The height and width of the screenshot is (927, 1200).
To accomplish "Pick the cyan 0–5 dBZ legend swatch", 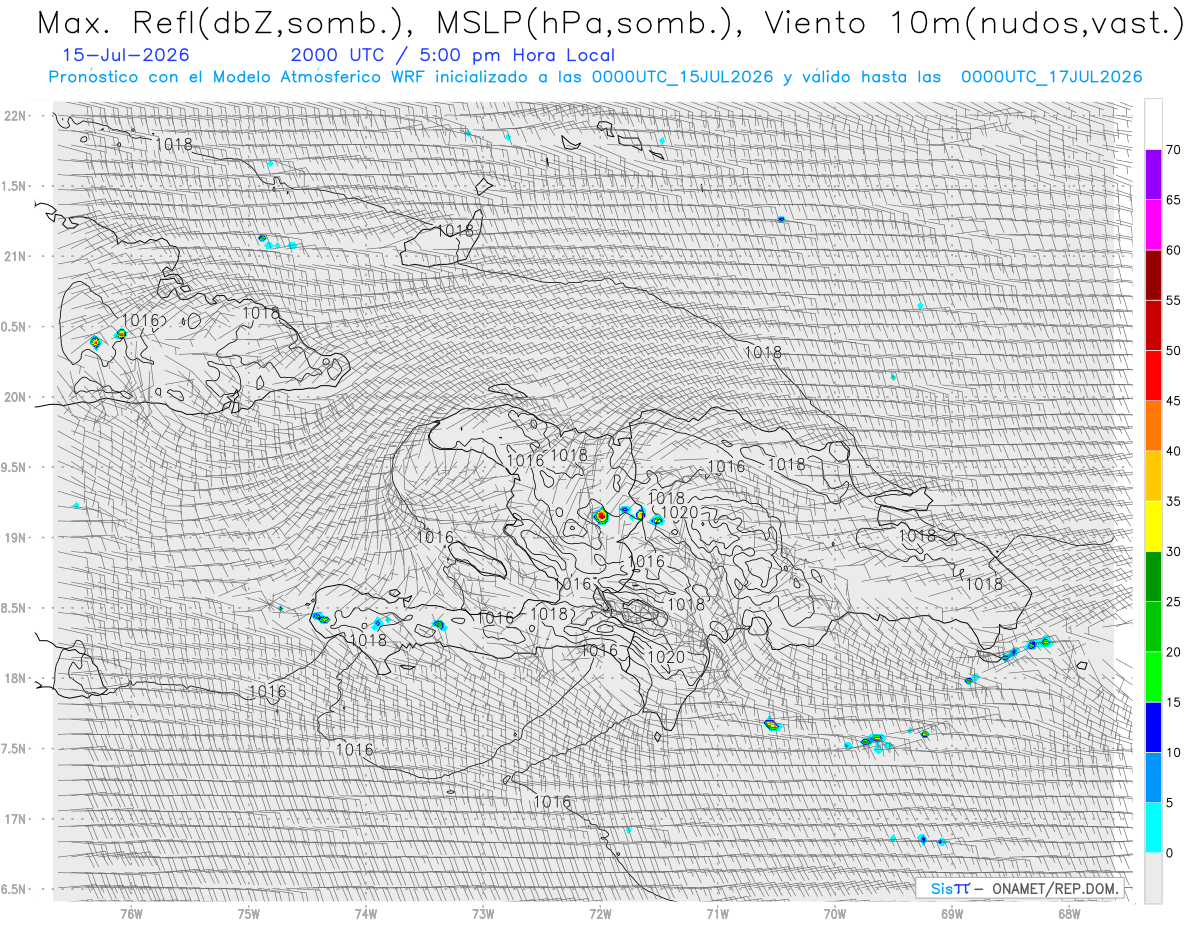I will [1153, 827].
